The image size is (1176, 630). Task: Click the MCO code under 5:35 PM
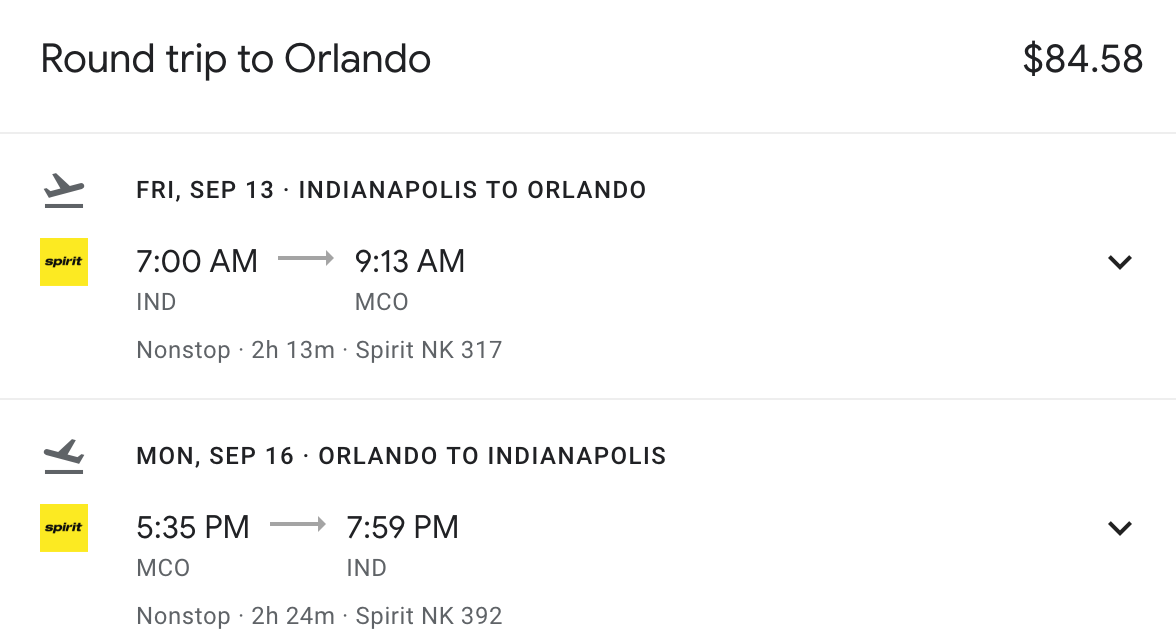(x=163, y=568)
